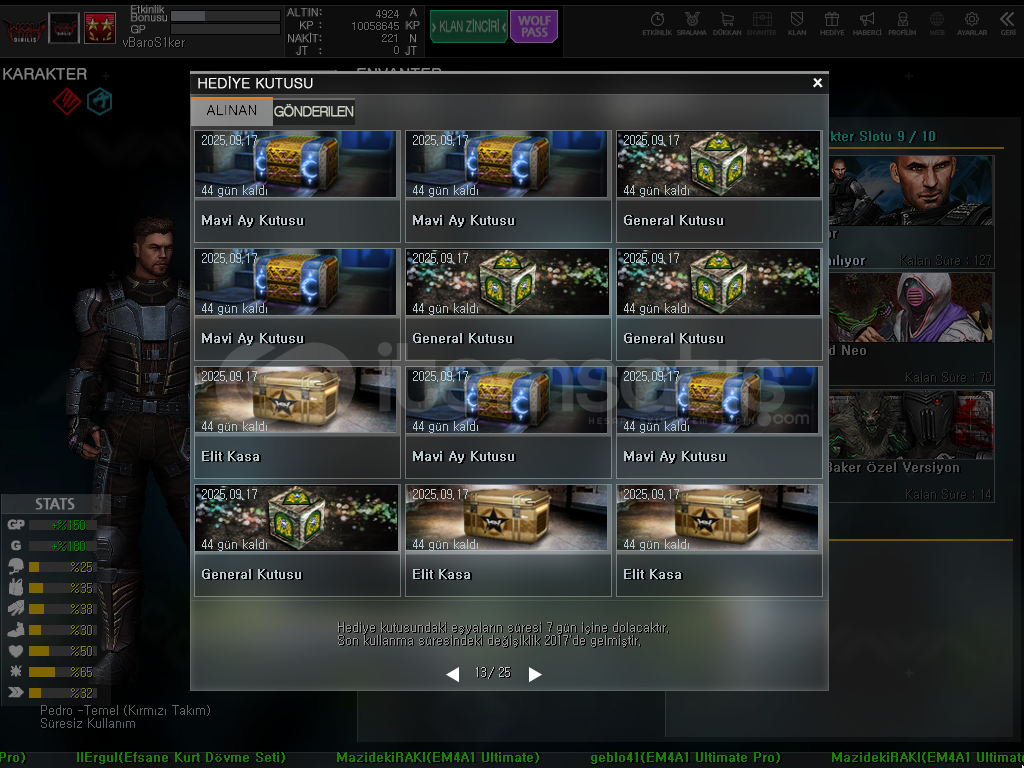Image resolution: width=1024 pixels, height=768 pixels.
Task: Open the Profilim icon
Action: 902,21
